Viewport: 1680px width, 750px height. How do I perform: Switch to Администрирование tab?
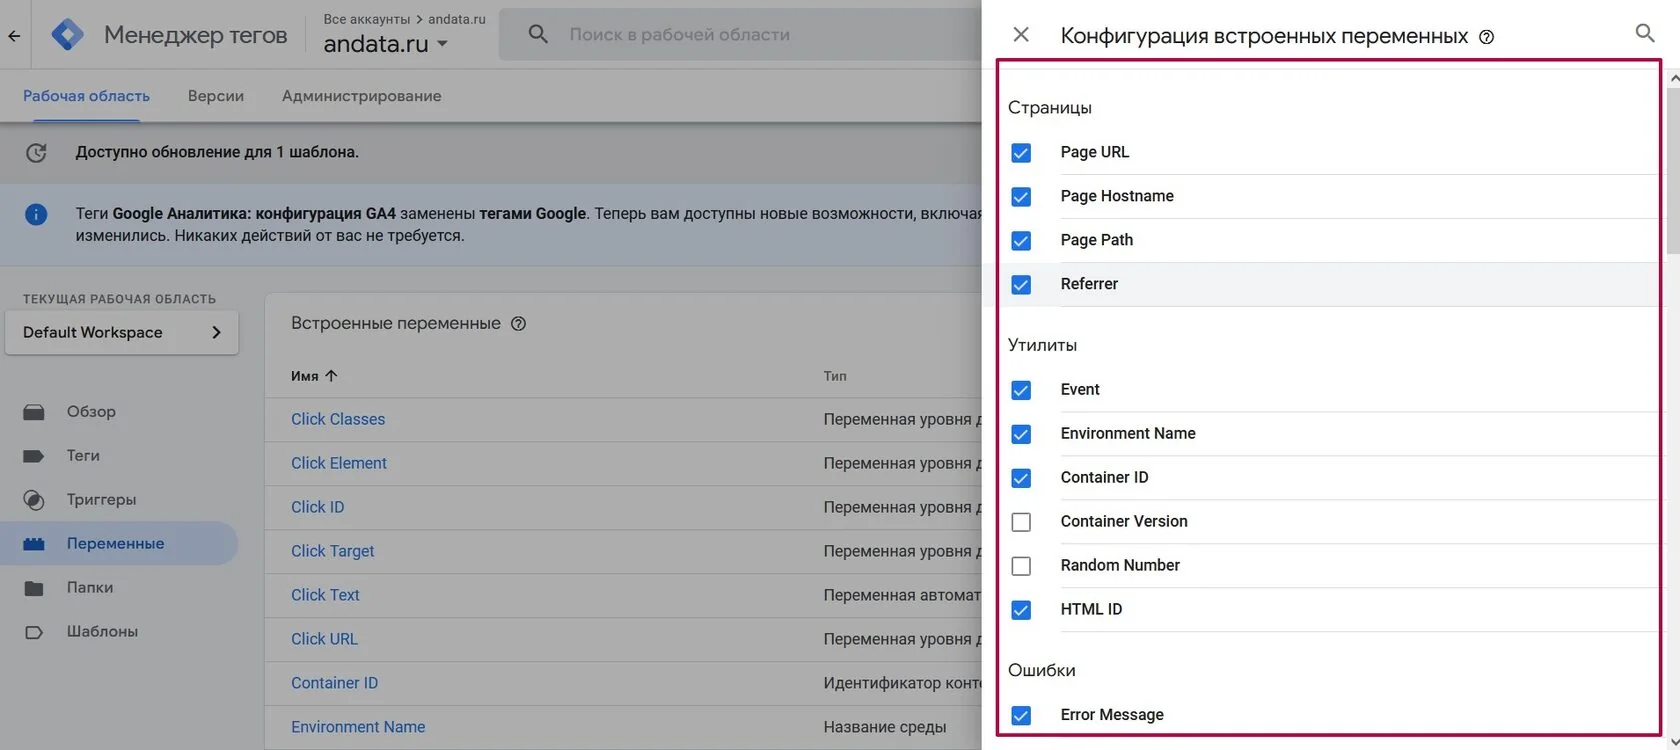point(361,96)
